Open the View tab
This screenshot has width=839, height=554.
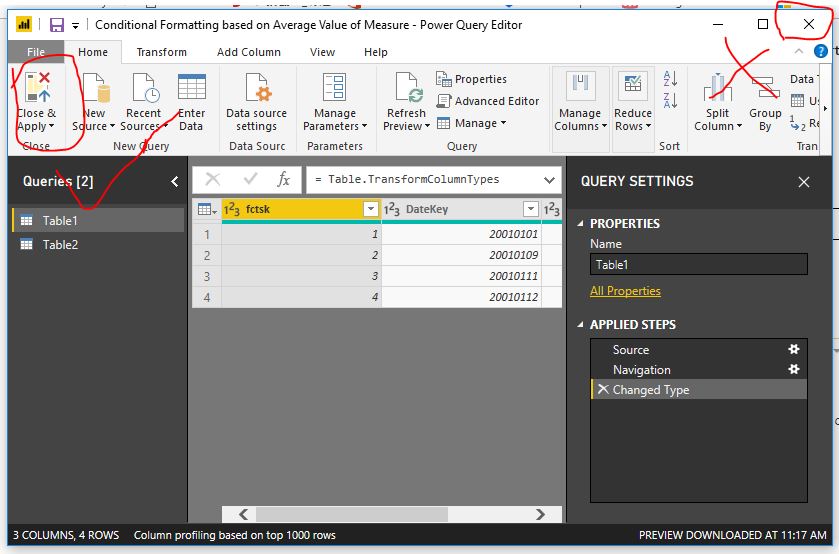[x=322, y=52]
